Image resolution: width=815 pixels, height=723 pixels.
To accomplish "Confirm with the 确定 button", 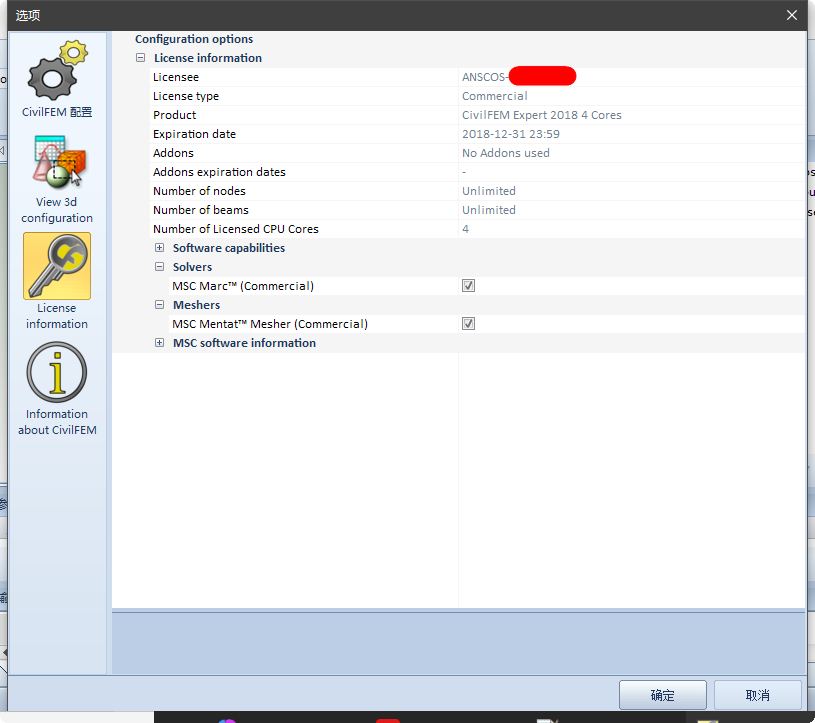I will coord(663,695).
